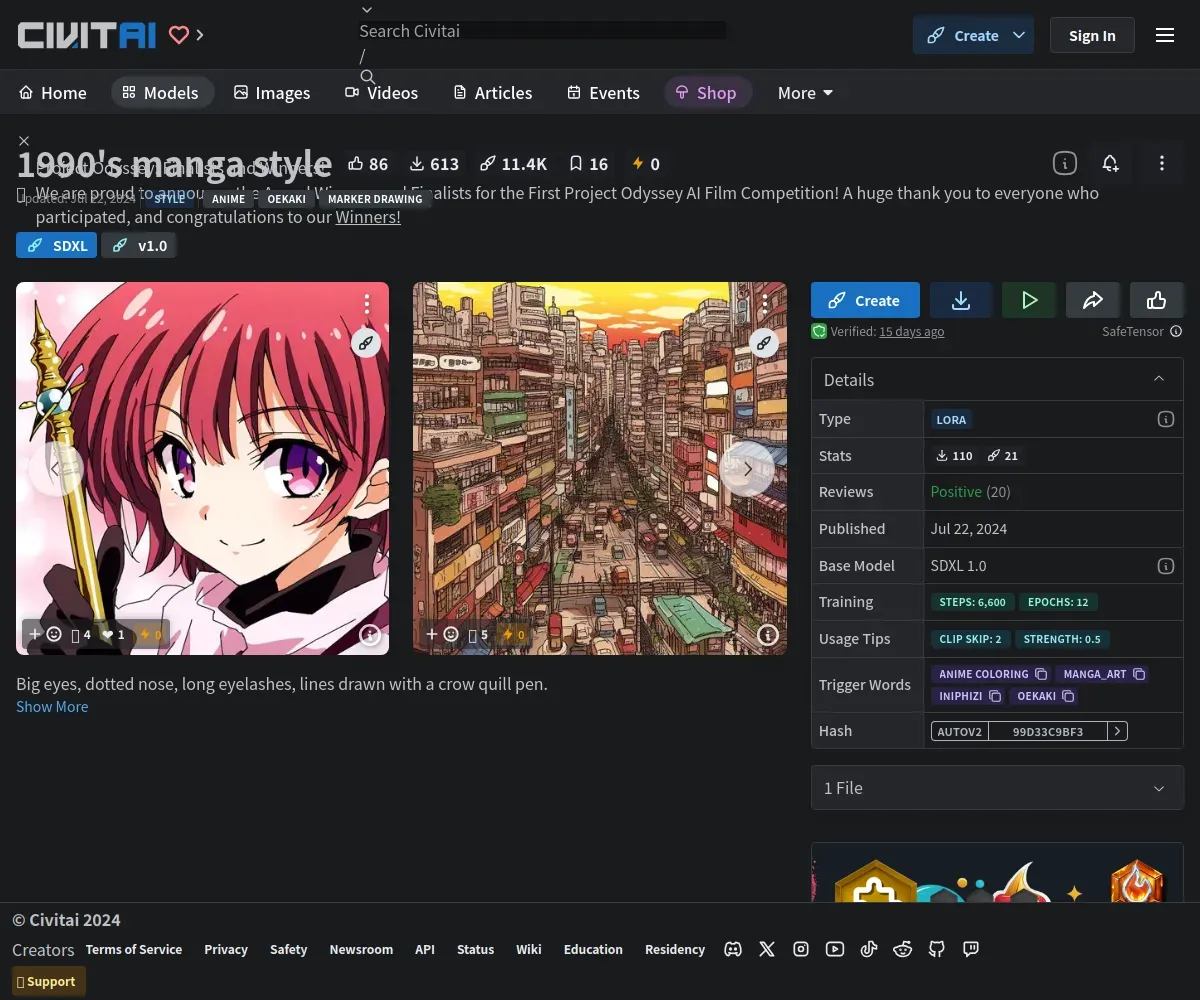
Task: Open the Shop tab
Action: click(x=707, y=92)
